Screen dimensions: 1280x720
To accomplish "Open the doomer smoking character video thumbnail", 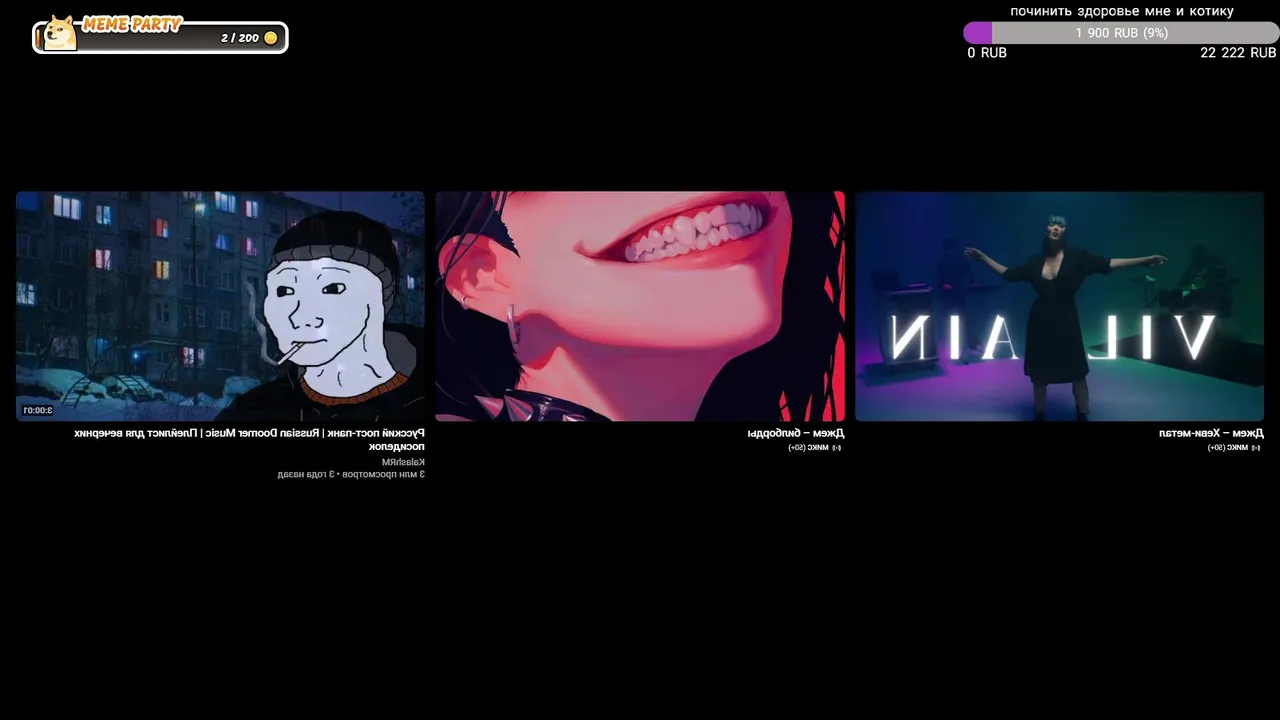I will pos(220,306).
